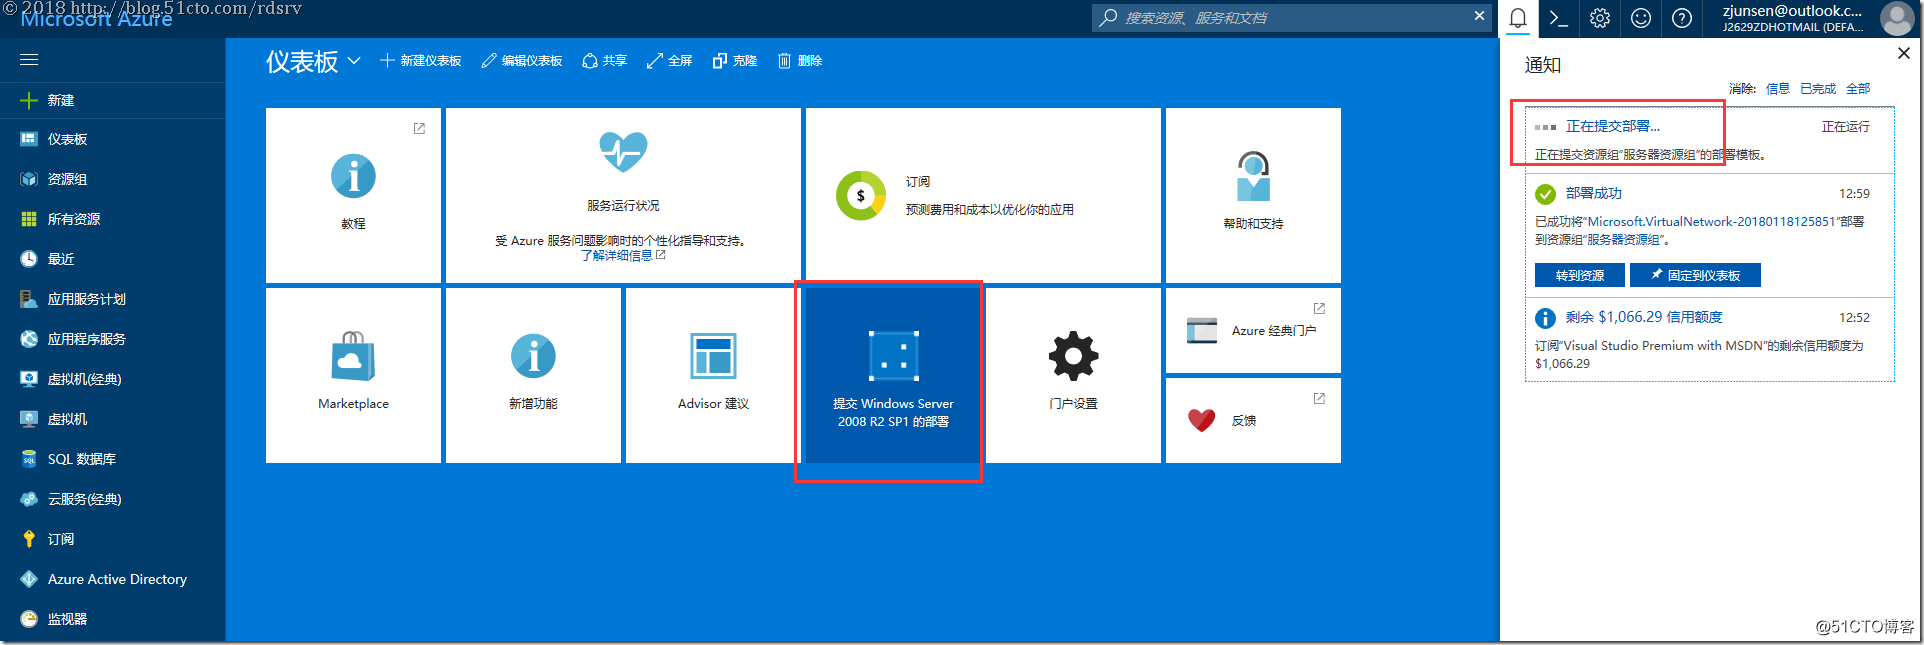Toggle the hamburger sidebar menu

point(29,60)
